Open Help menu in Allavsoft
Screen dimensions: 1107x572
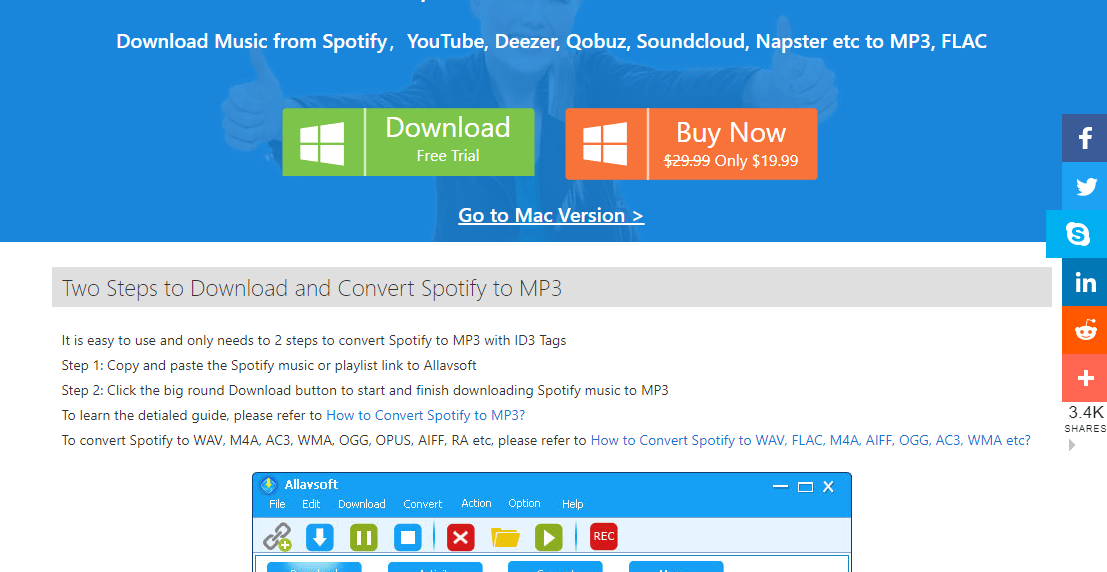(x=573, y=504)
